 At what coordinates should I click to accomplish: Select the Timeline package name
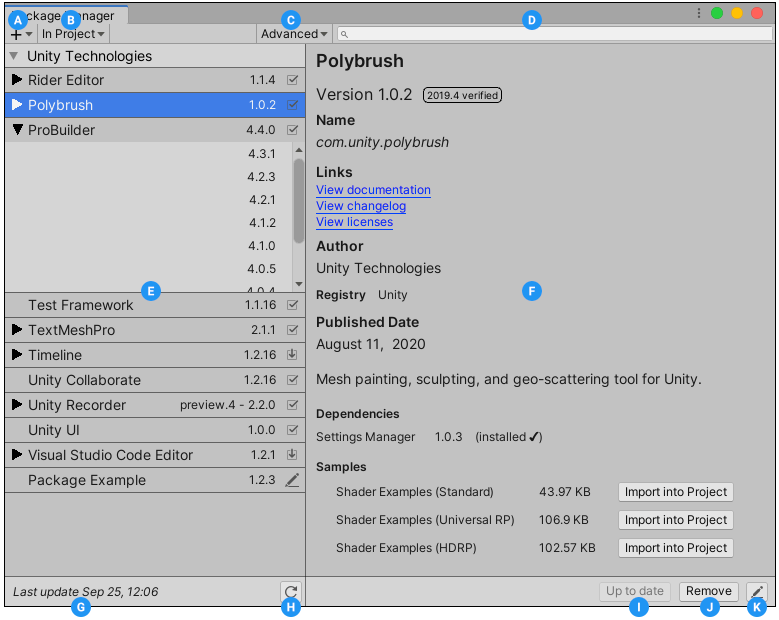[x=55, y=355]
